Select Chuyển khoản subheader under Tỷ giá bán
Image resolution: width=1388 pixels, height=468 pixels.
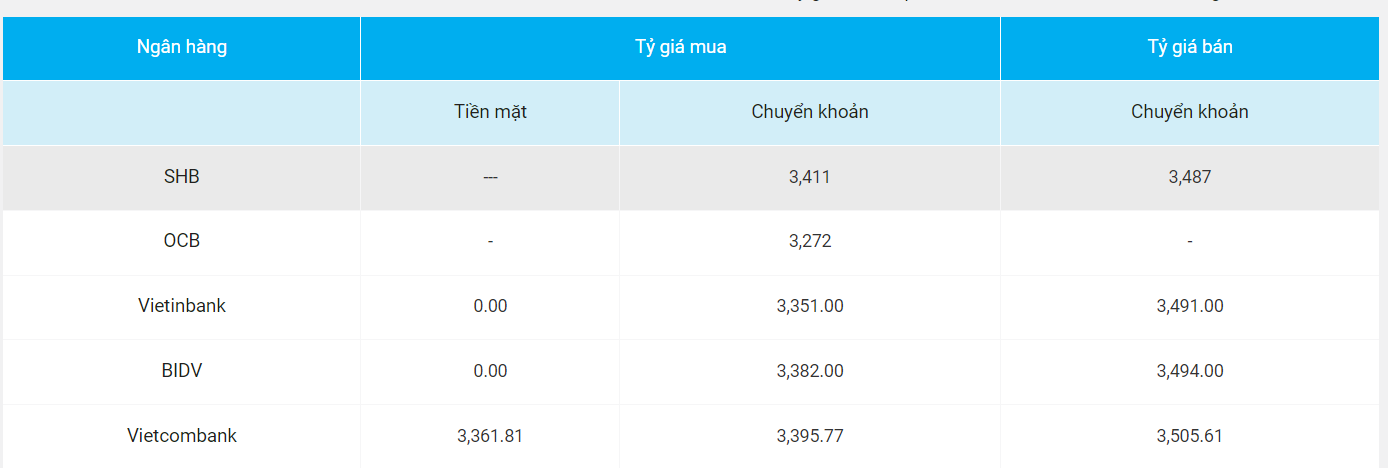click(1190, 112)
